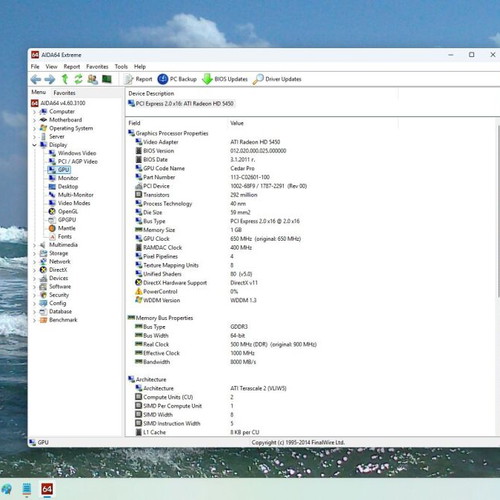Select Fonts in the tree
Image resolution: width=500 pixels, height=500 pixels.
pos(60,236)
